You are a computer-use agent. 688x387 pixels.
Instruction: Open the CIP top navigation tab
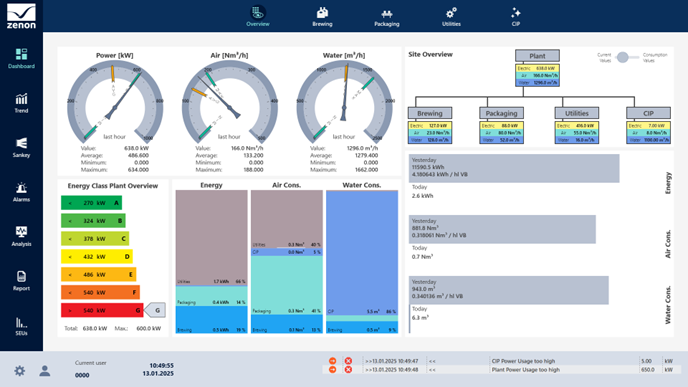pos(516,17)
